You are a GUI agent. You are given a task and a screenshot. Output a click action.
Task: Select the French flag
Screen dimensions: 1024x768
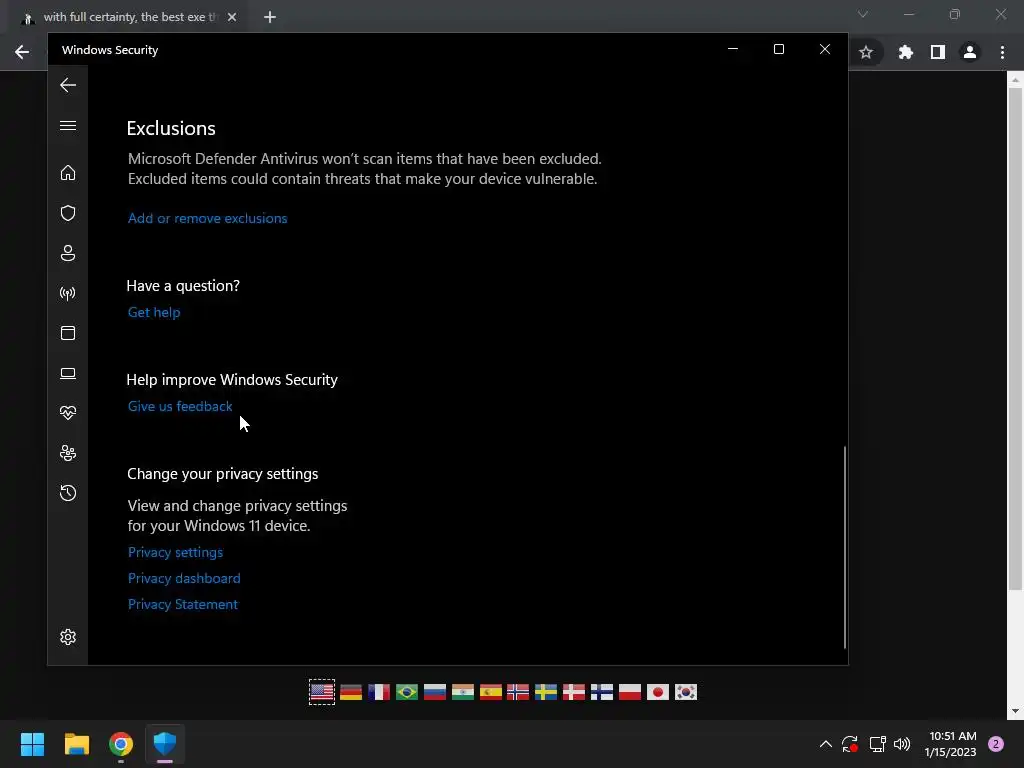[x=379, y=692]
